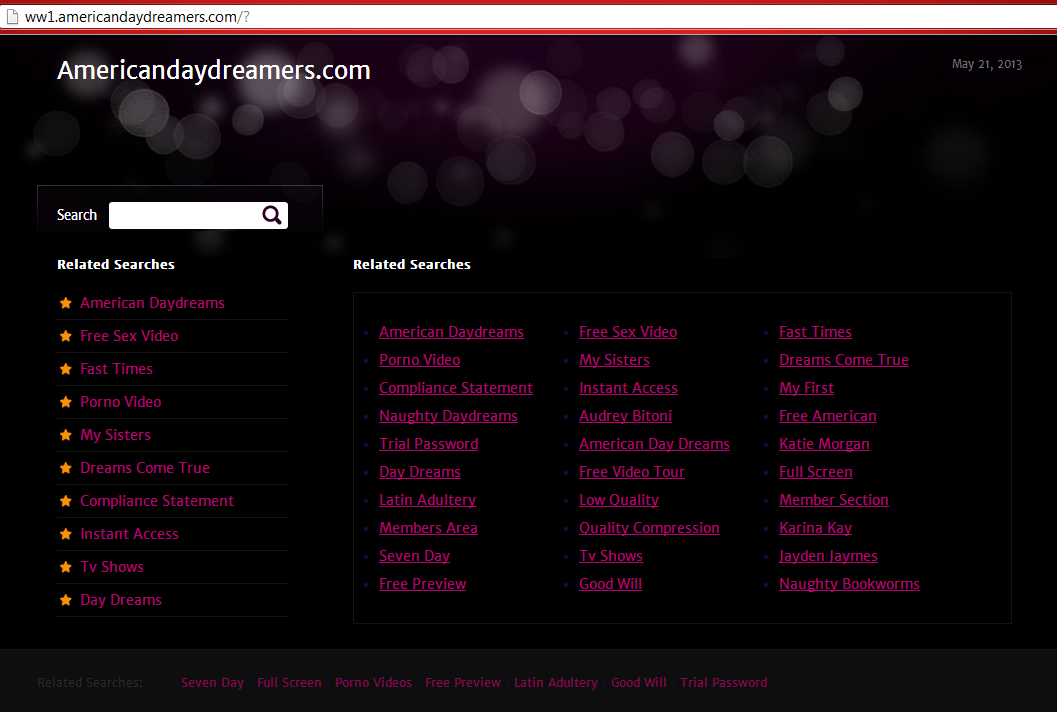Screen dimensions: 1057x712
Task: Open Seven Day link in the boxed results
Action: 415,556
